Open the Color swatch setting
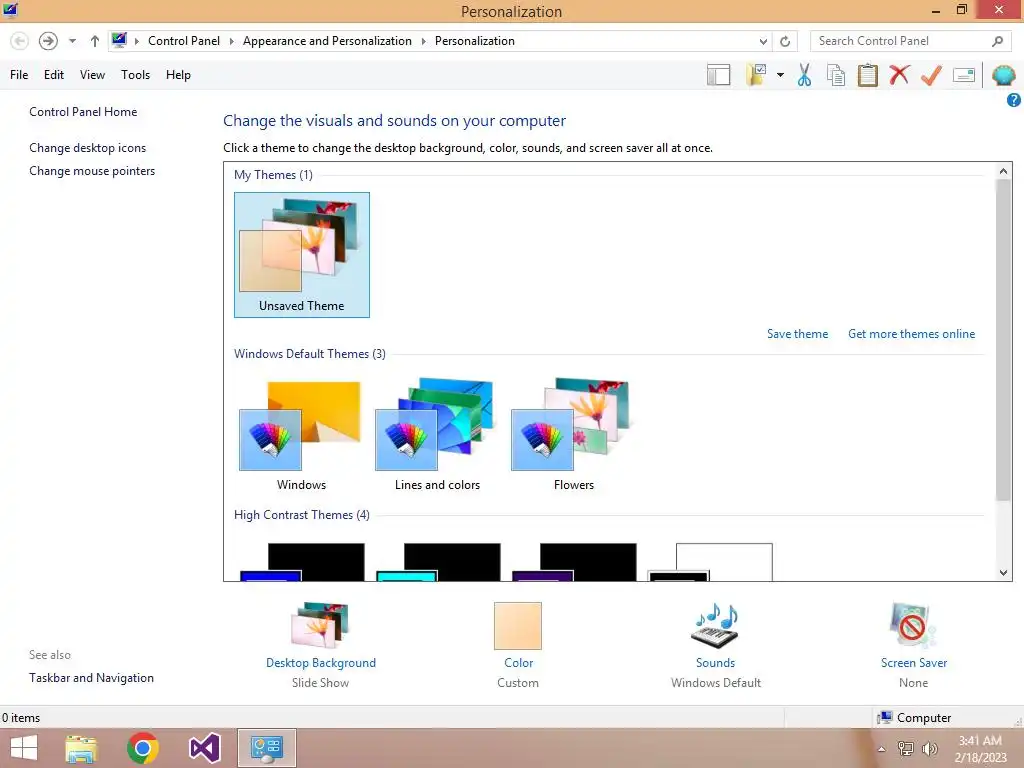This screenshot has height=768, width=1024. pos(518,626)
